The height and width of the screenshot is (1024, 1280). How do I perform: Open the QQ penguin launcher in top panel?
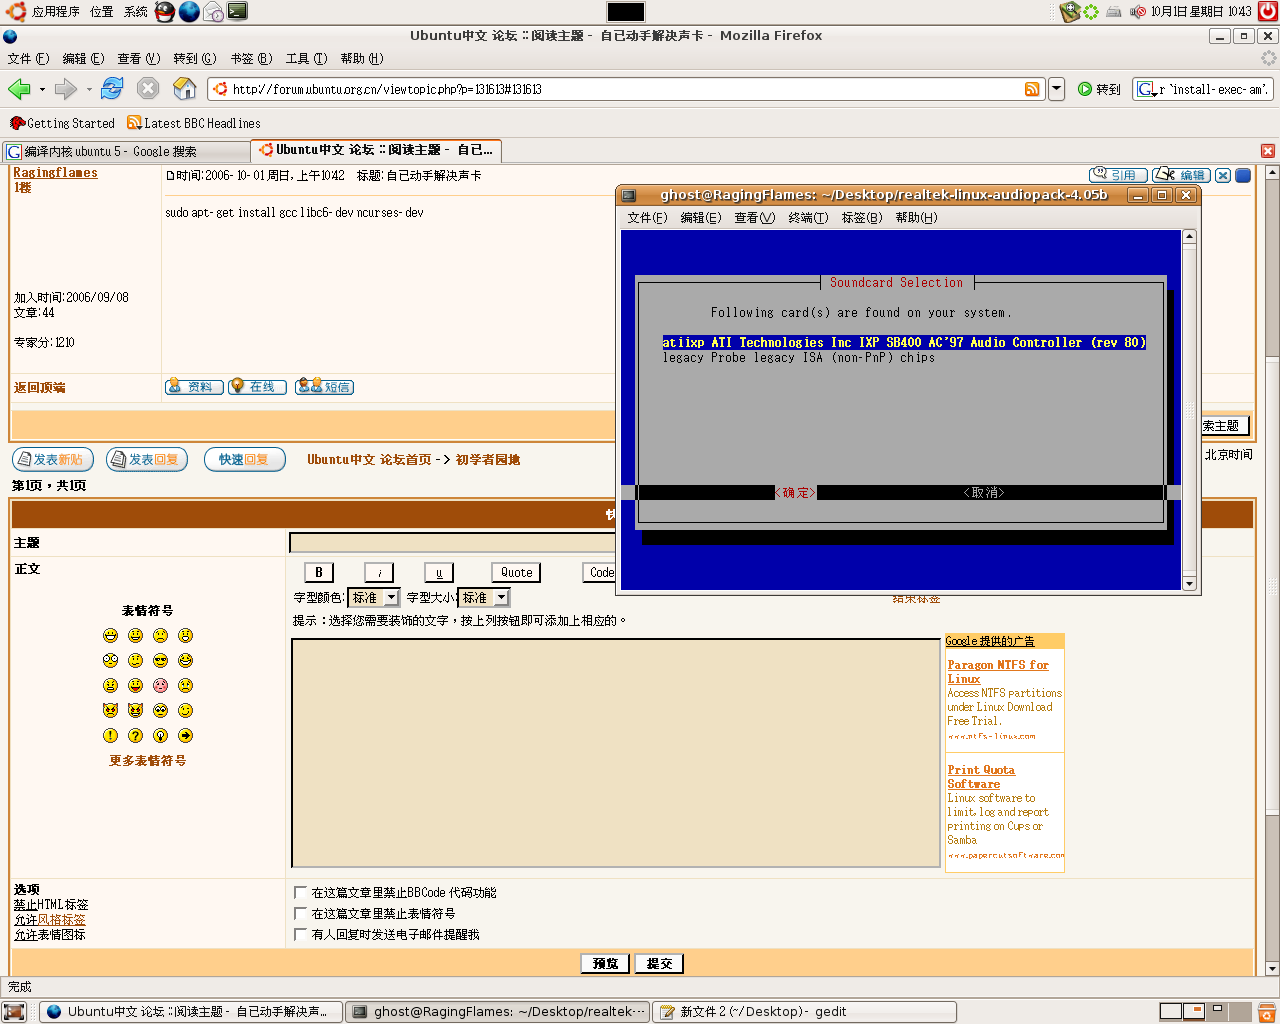tap(165, 12)
